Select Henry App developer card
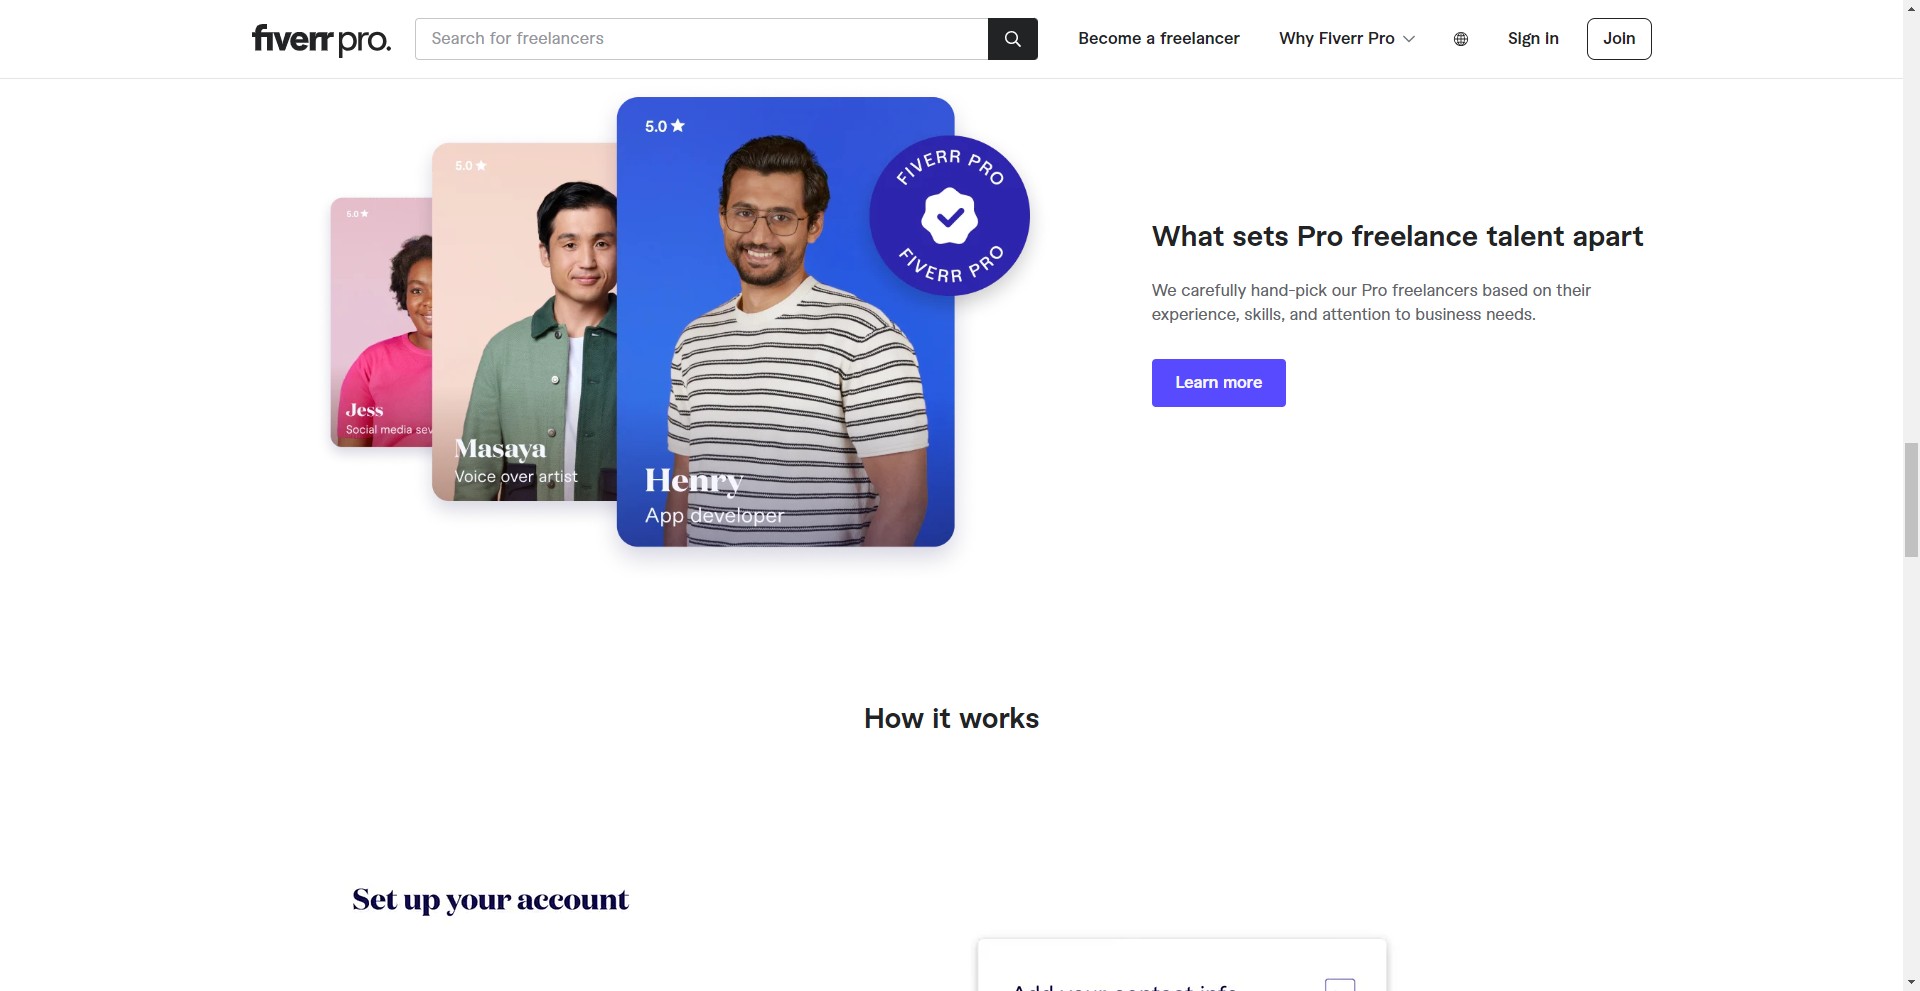The height and width of the screenshot is (991, 1920). click(785, 322)
